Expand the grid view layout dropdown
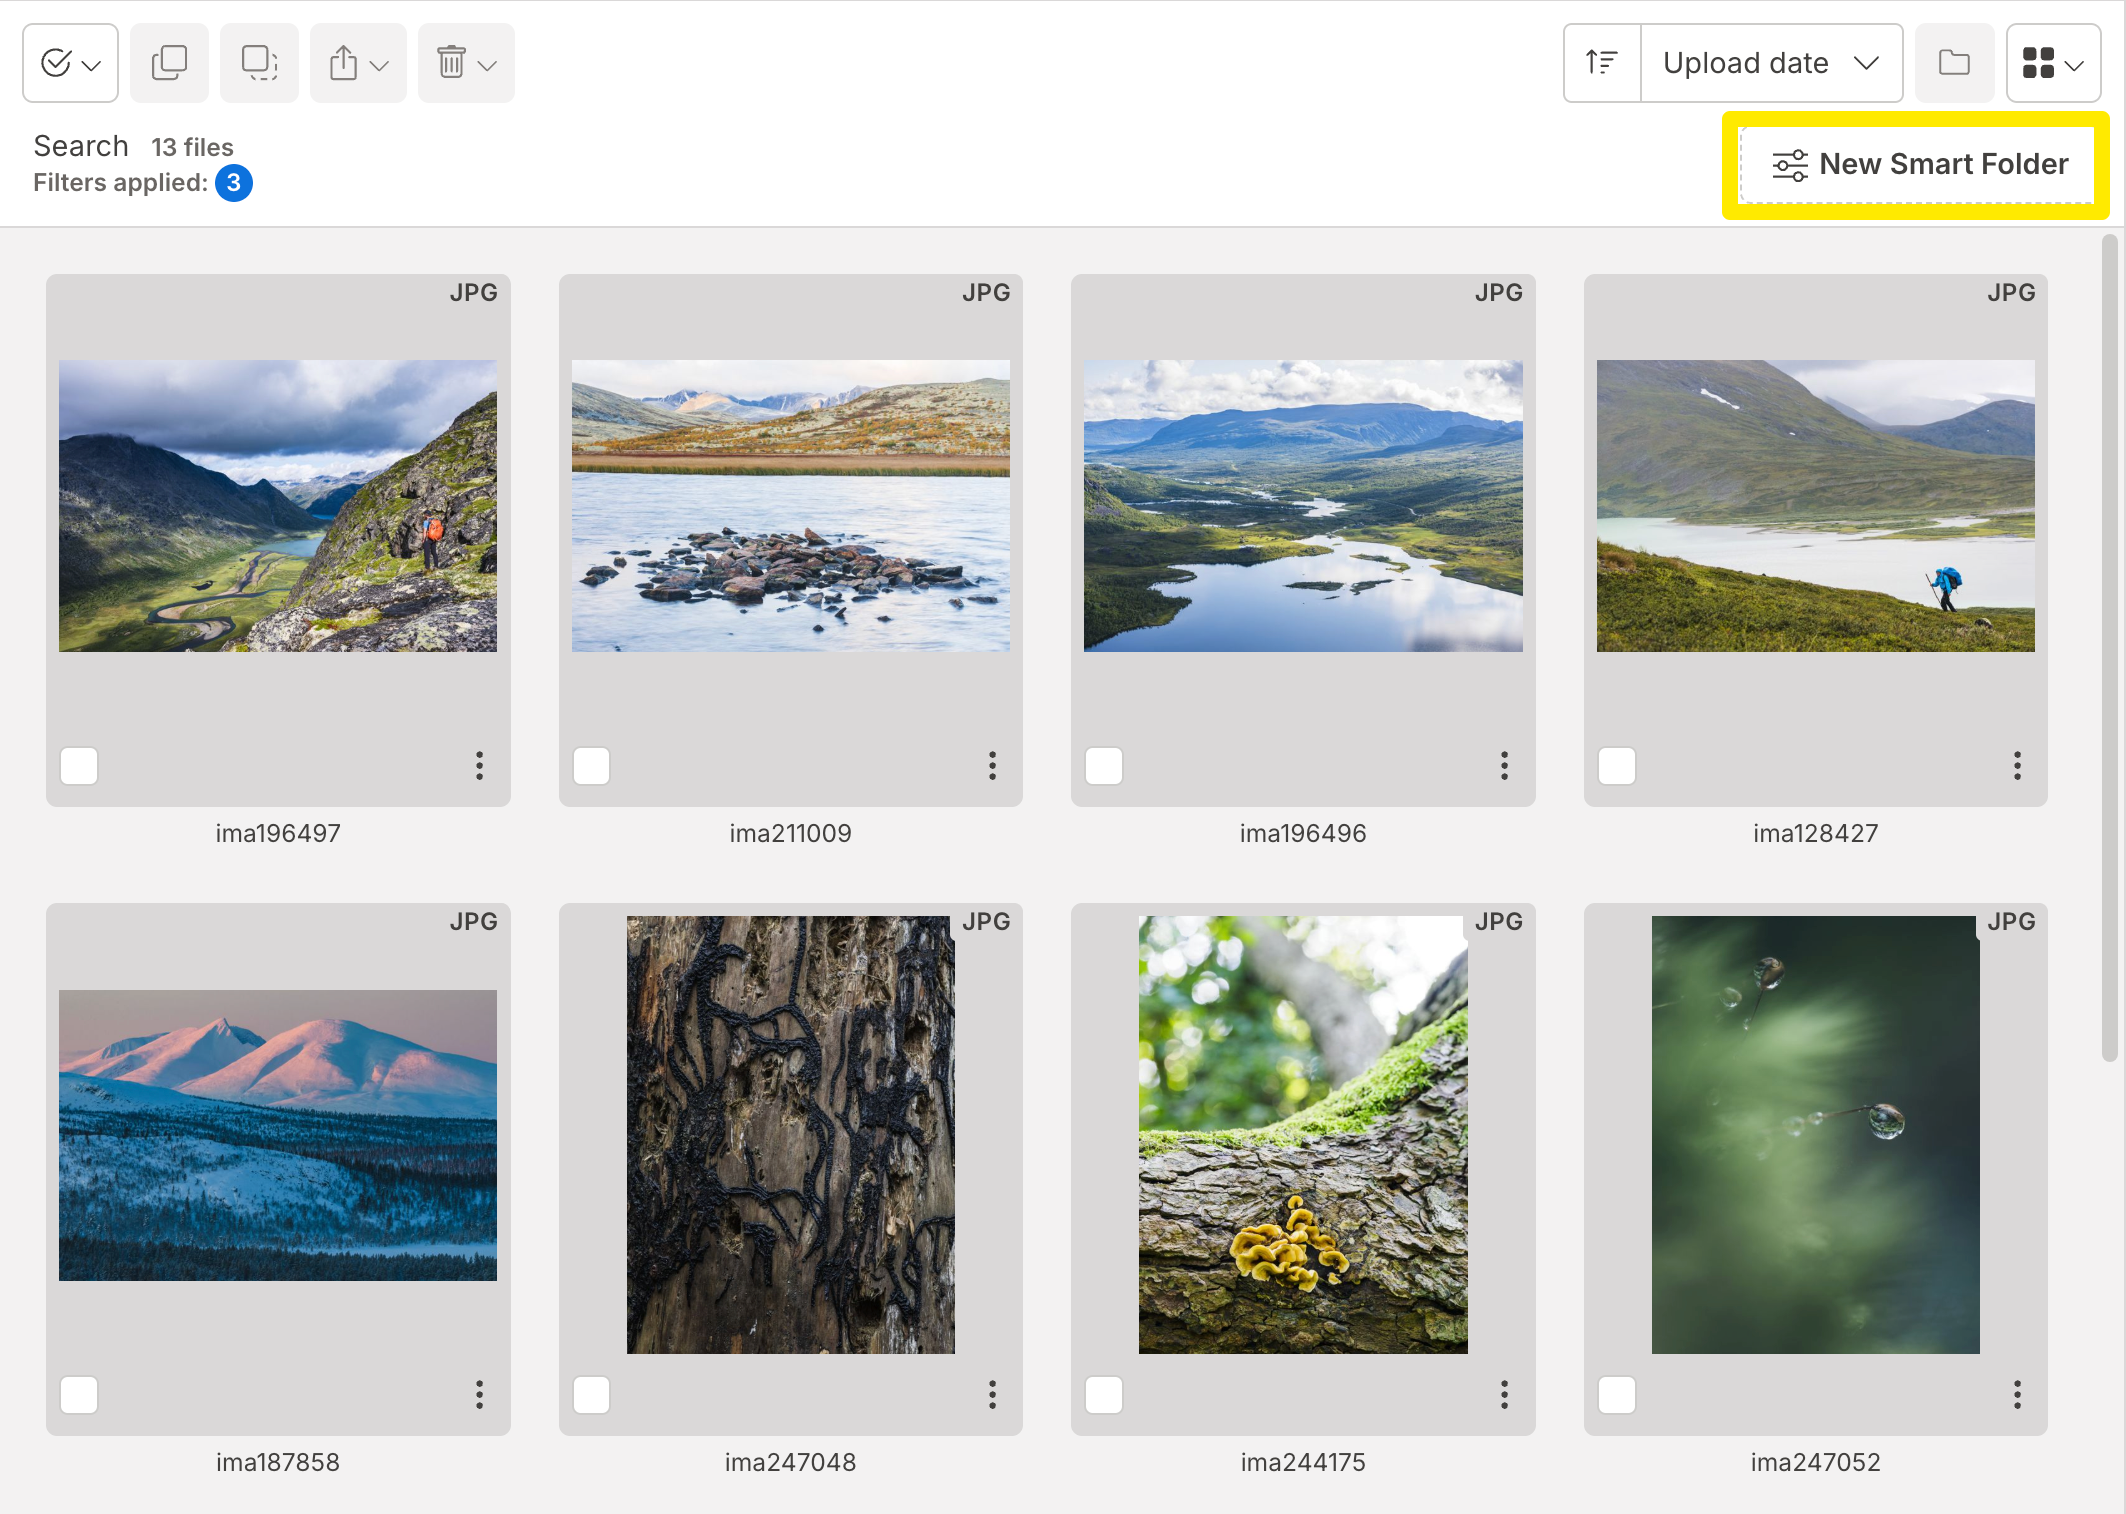 click(2053, 63)
